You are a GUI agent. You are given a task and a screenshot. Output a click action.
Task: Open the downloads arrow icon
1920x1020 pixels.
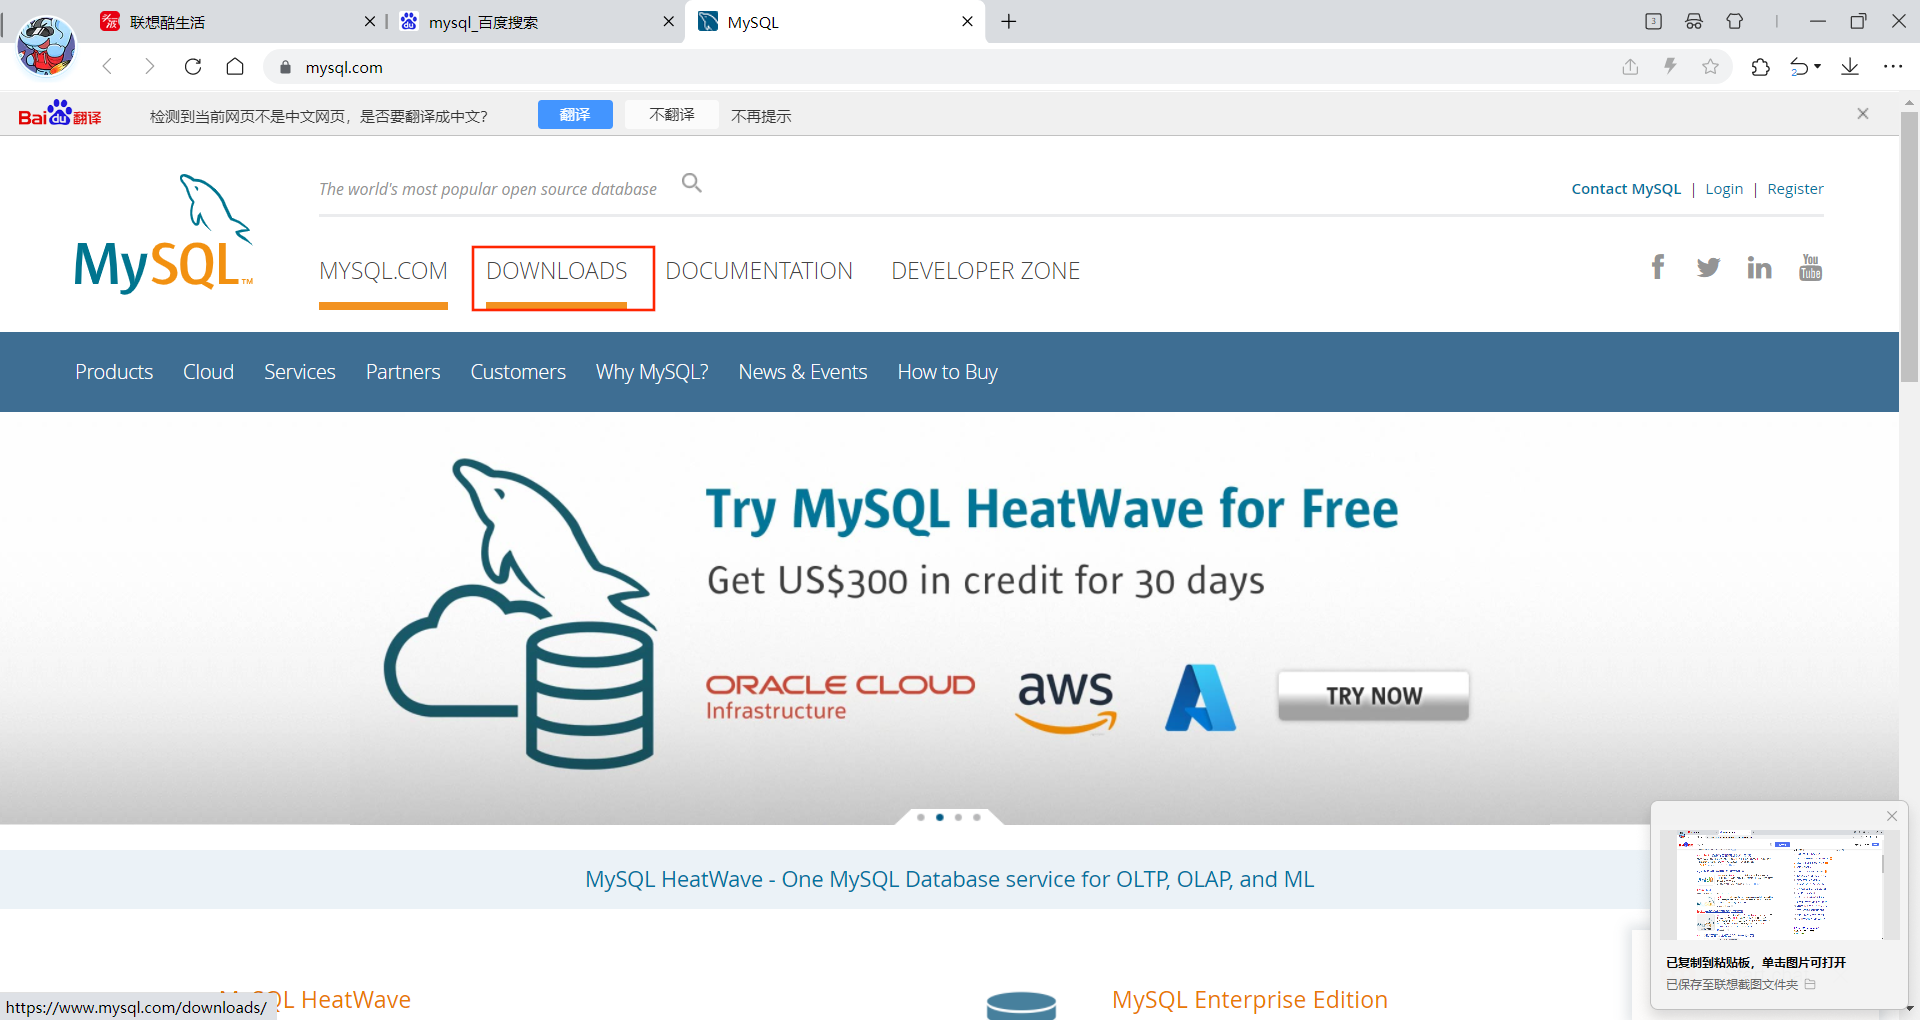click(1850, 67)
